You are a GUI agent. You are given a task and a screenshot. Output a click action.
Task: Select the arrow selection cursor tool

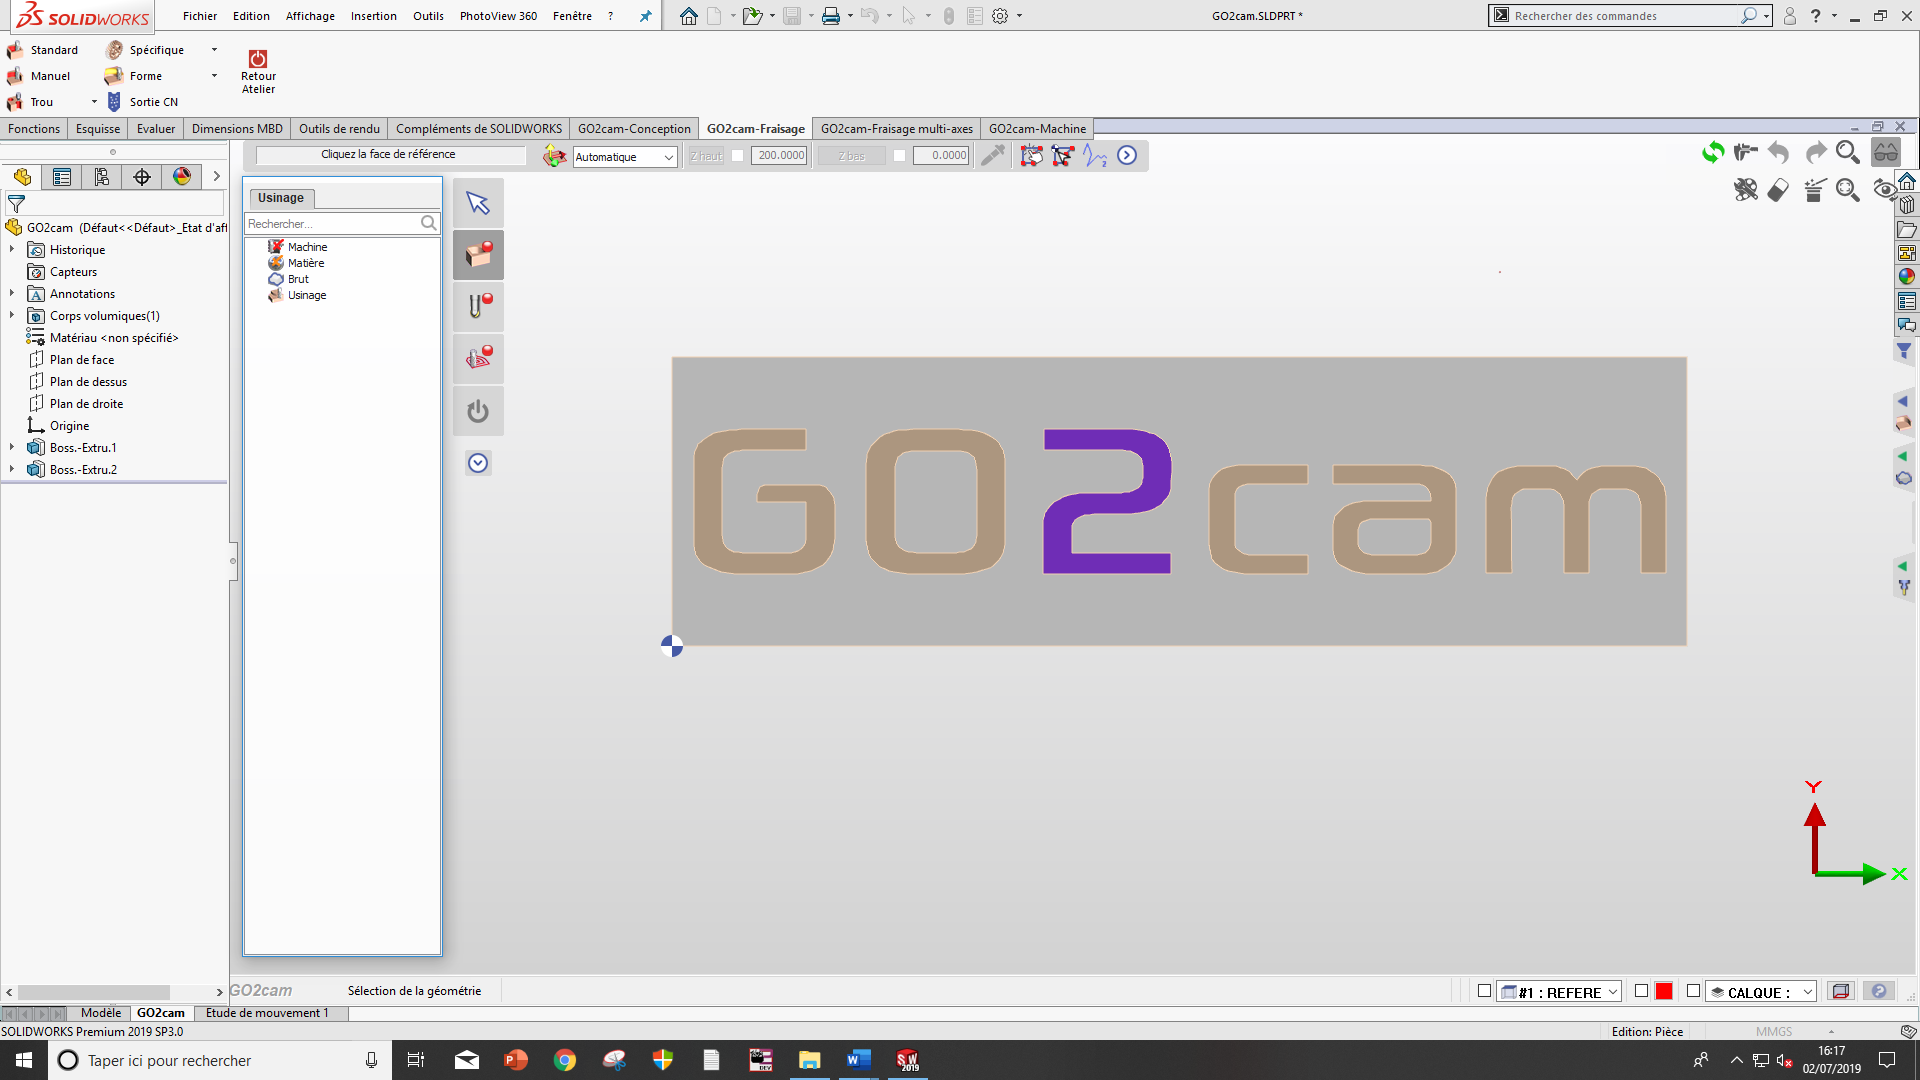[478, 203]
